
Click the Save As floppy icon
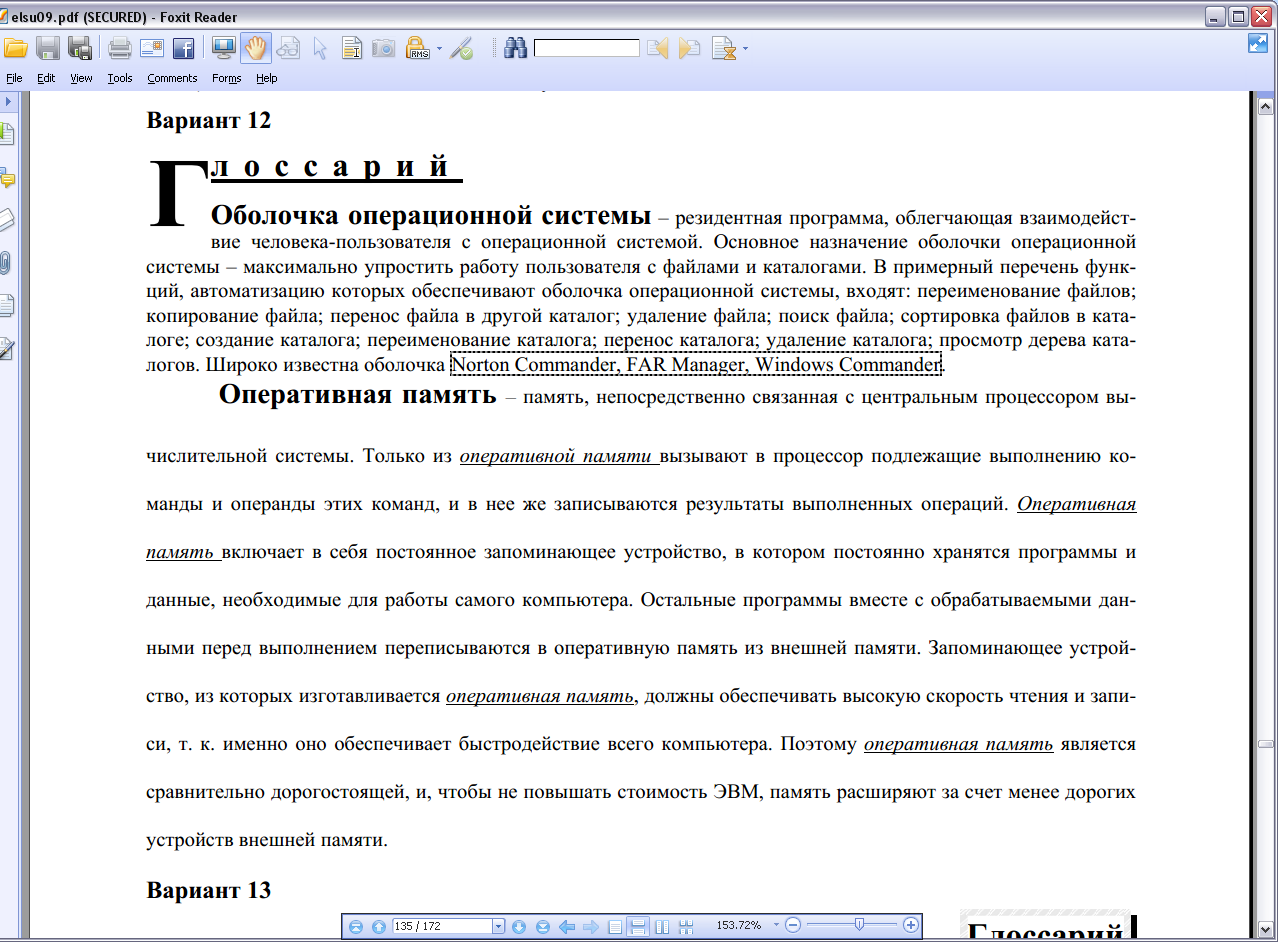[79, 47]
